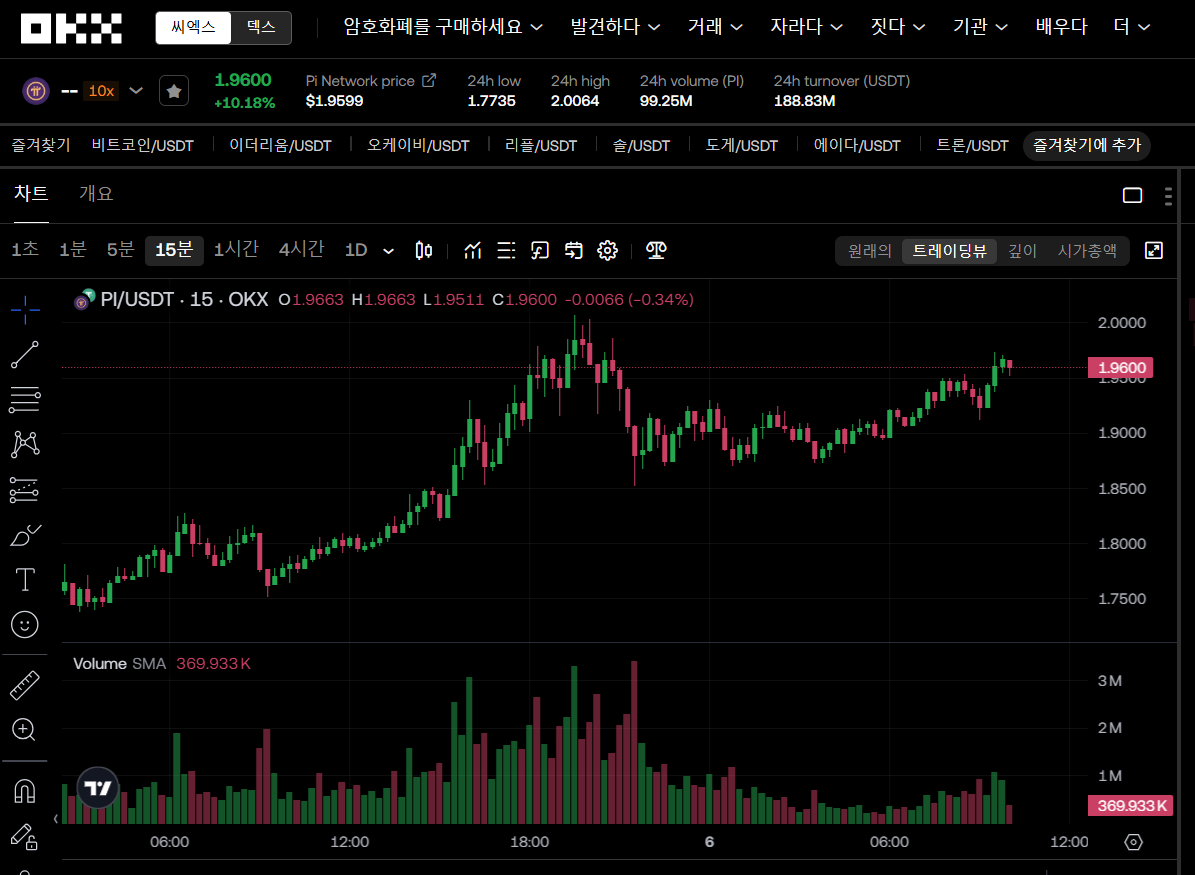Select the text annotation tool
The image size is (1195, 875).
tap(25, 579)
